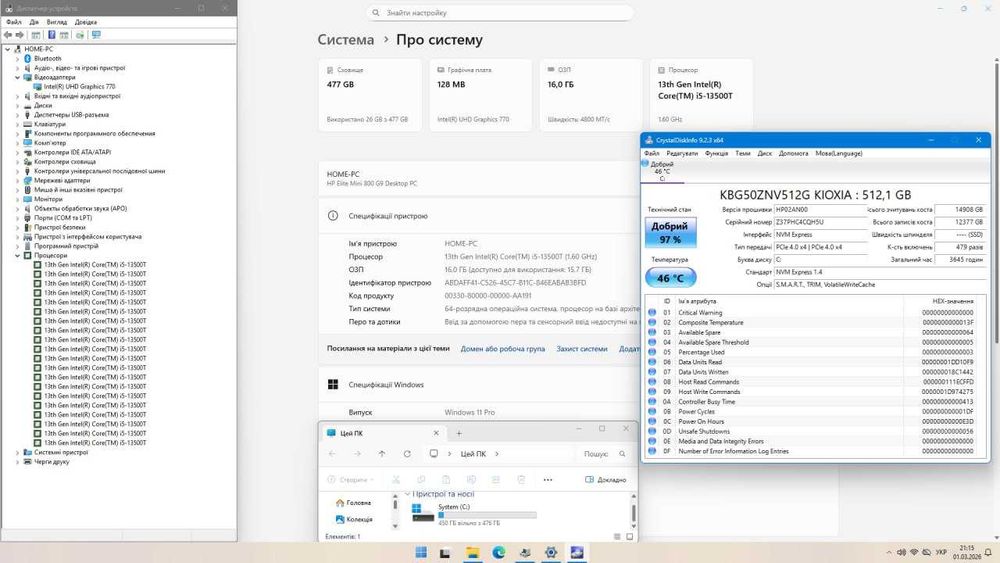Click the Windows logo beside Специфікації Windows
Viewport: 1000px width, 563px height.
point(333,384)
